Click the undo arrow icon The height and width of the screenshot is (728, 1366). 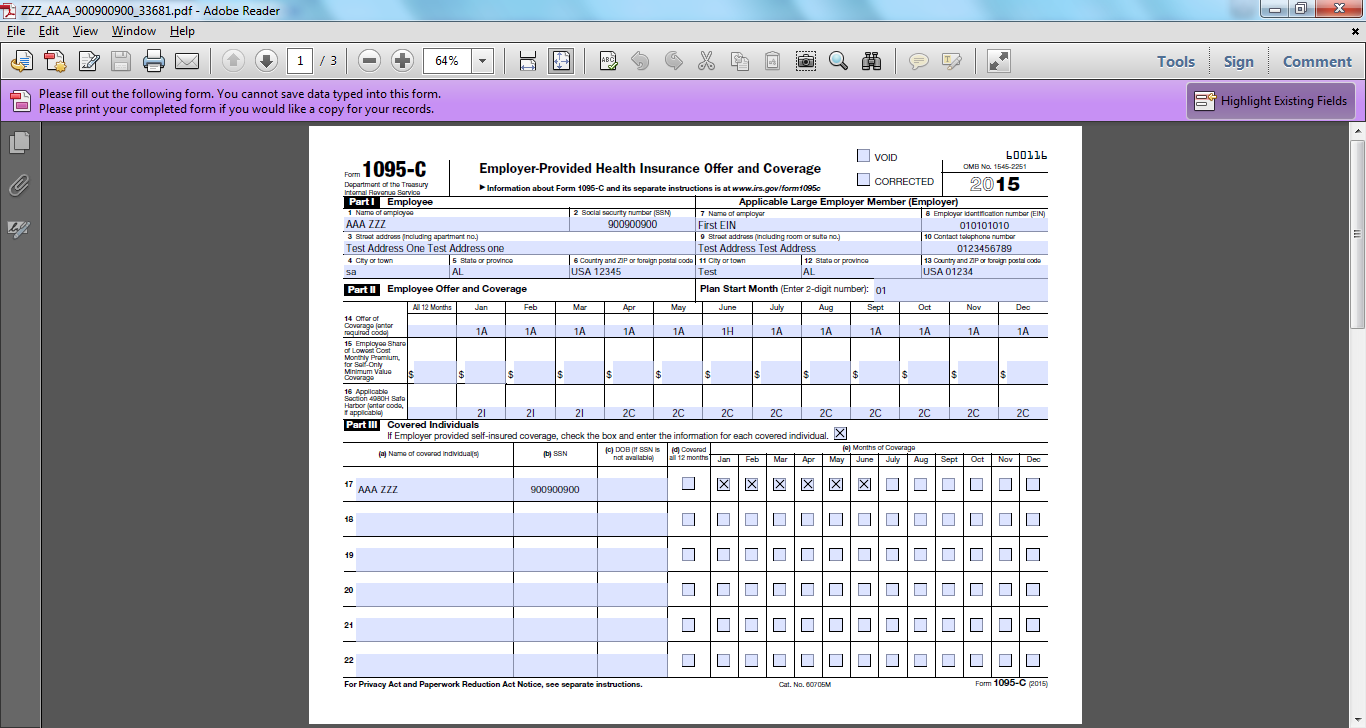(640, 61)
